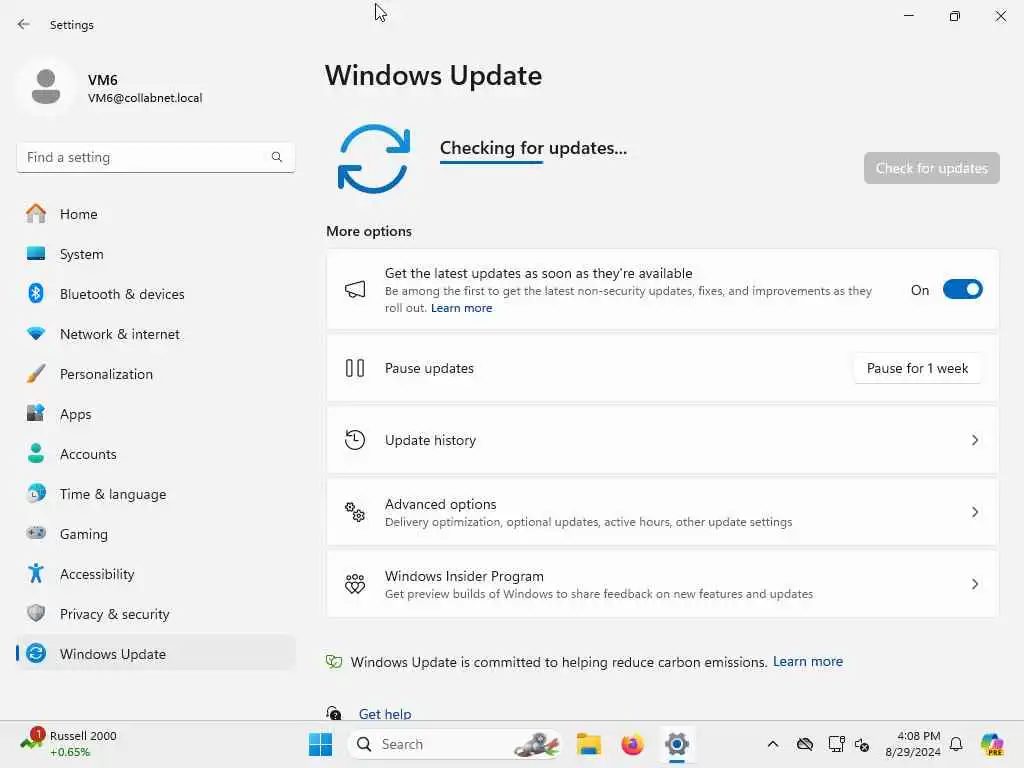Click the Get help headset icon
The width and height of the screenshot is (1024, 768).
[x=334, y=712]
